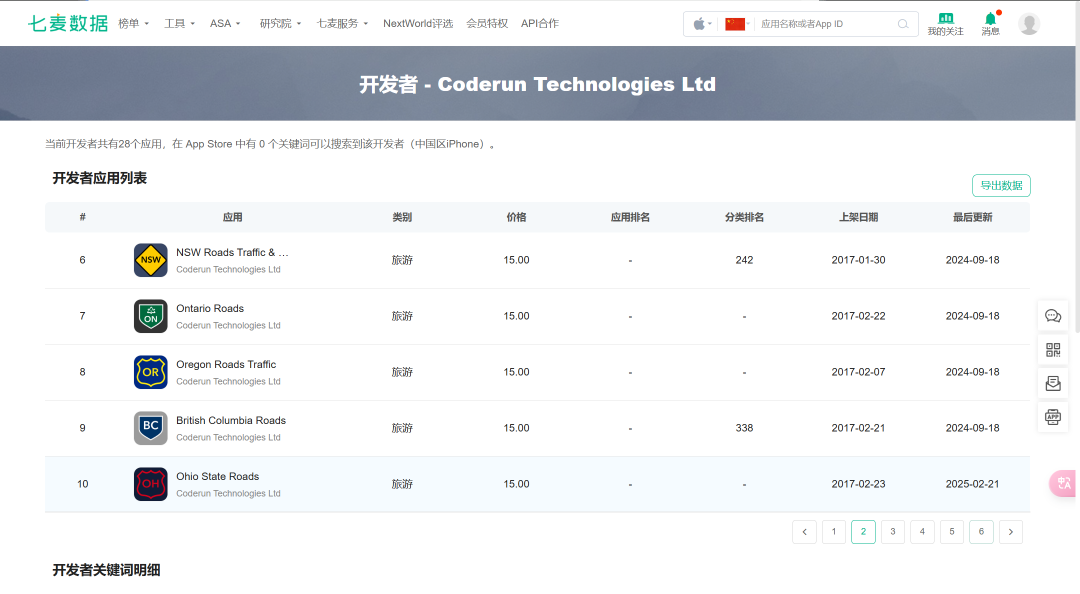Click the pink translate floating icon
1080x594 pixels.
[1063, 483]
